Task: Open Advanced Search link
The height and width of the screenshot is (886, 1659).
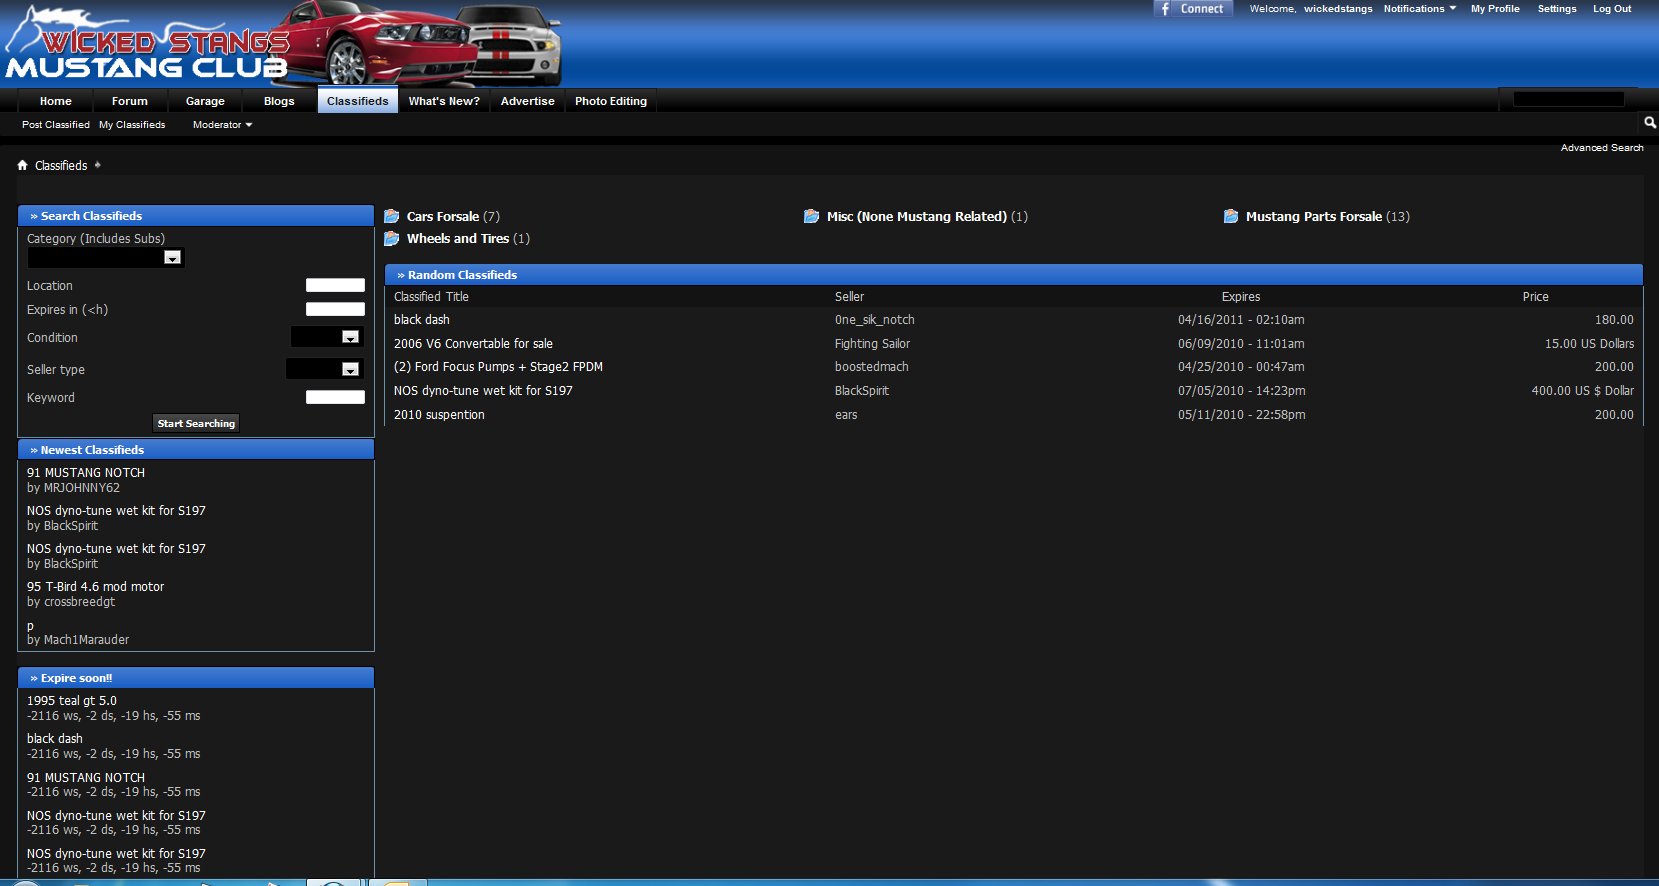Action: pyautogui.click(x=1602, y=148)
